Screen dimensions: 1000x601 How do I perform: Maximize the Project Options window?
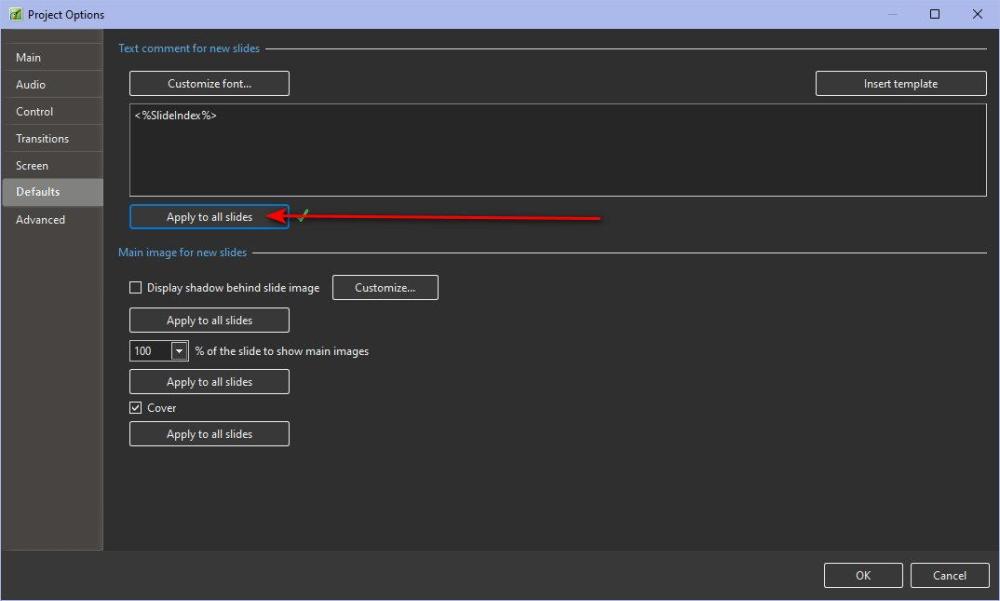(934, 15)
